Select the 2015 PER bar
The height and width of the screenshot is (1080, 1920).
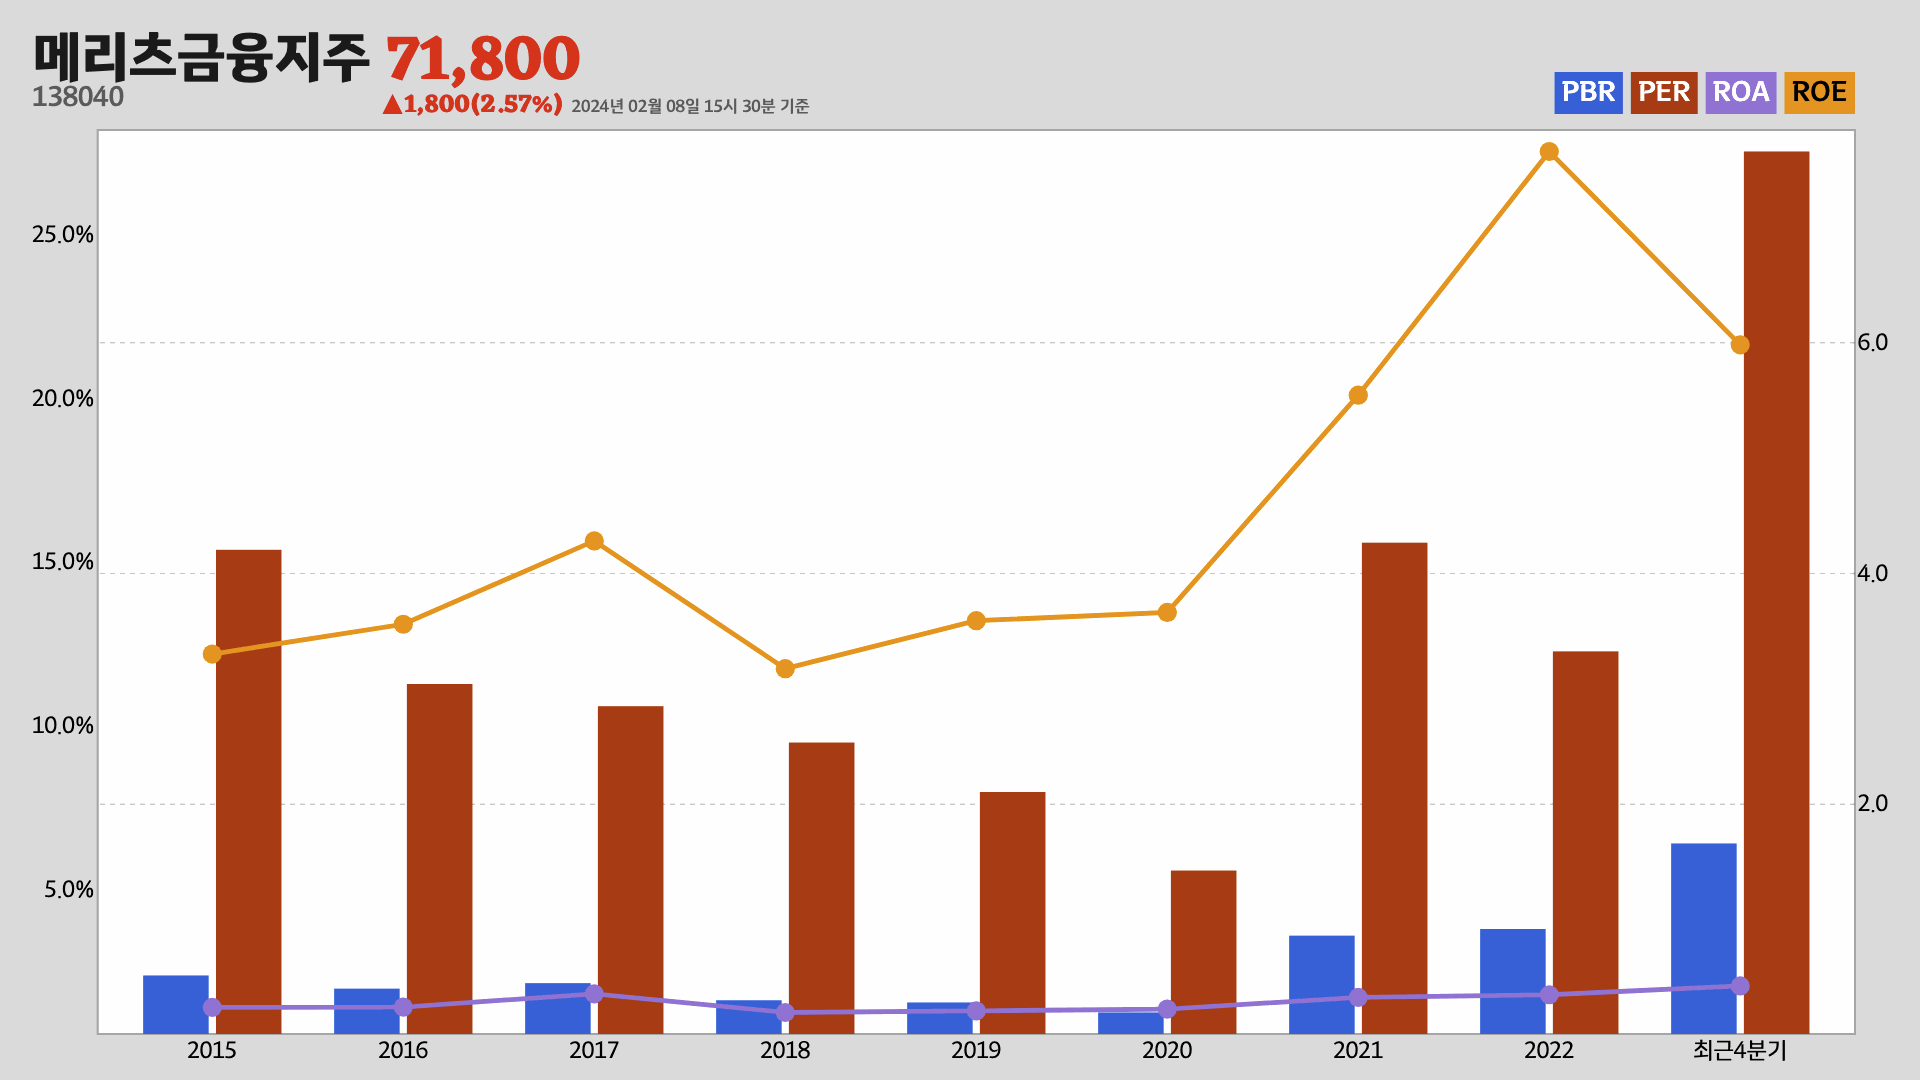click(x=249, y=791)
